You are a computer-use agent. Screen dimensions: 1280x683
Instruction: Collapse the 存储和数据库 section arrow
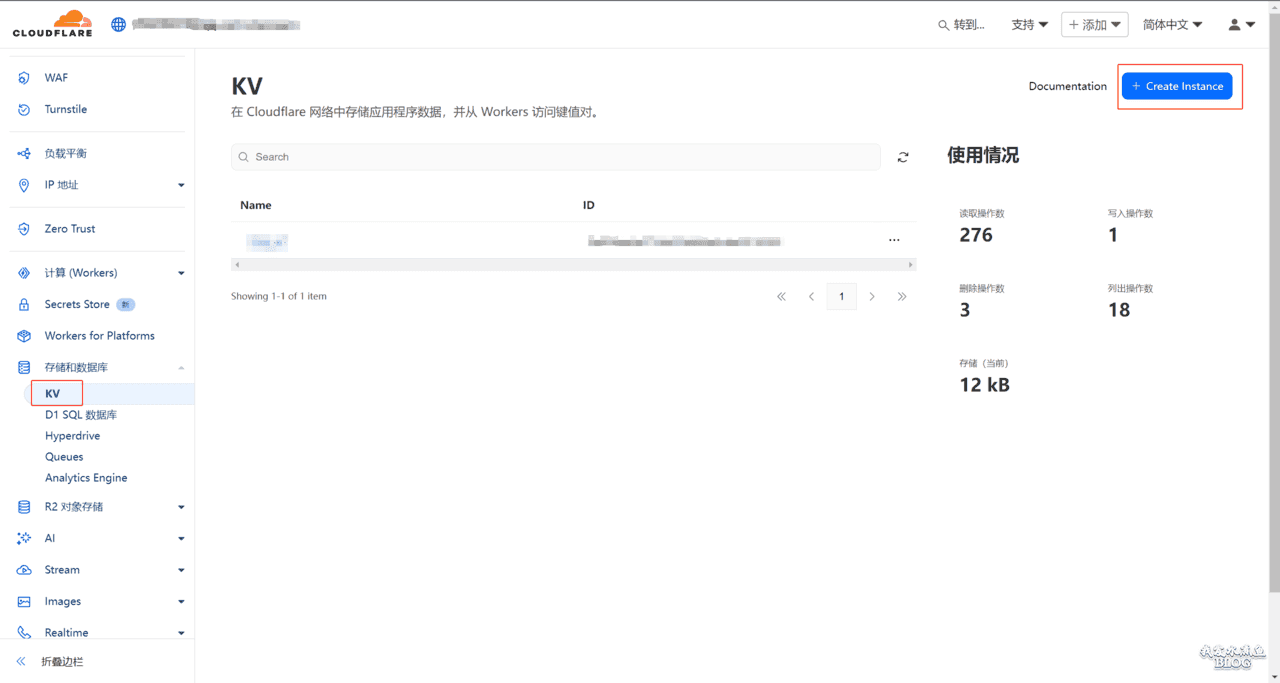pyautogui.click(x=181, y=368)
